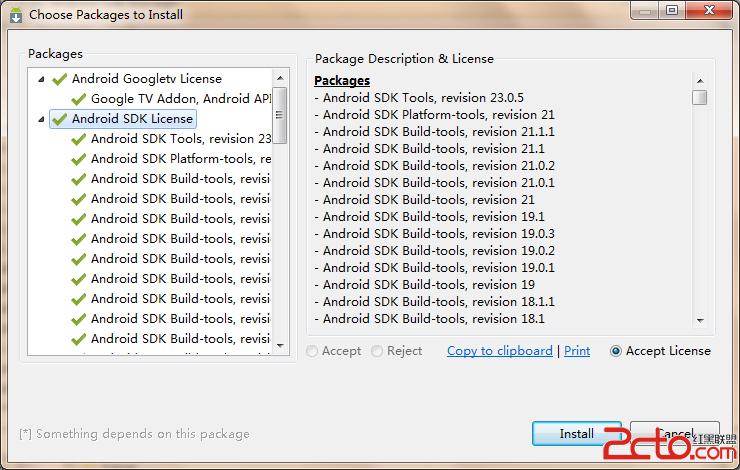Select the Reject radio button
Screen dimensions: 740x470
(x=377, y=351)
